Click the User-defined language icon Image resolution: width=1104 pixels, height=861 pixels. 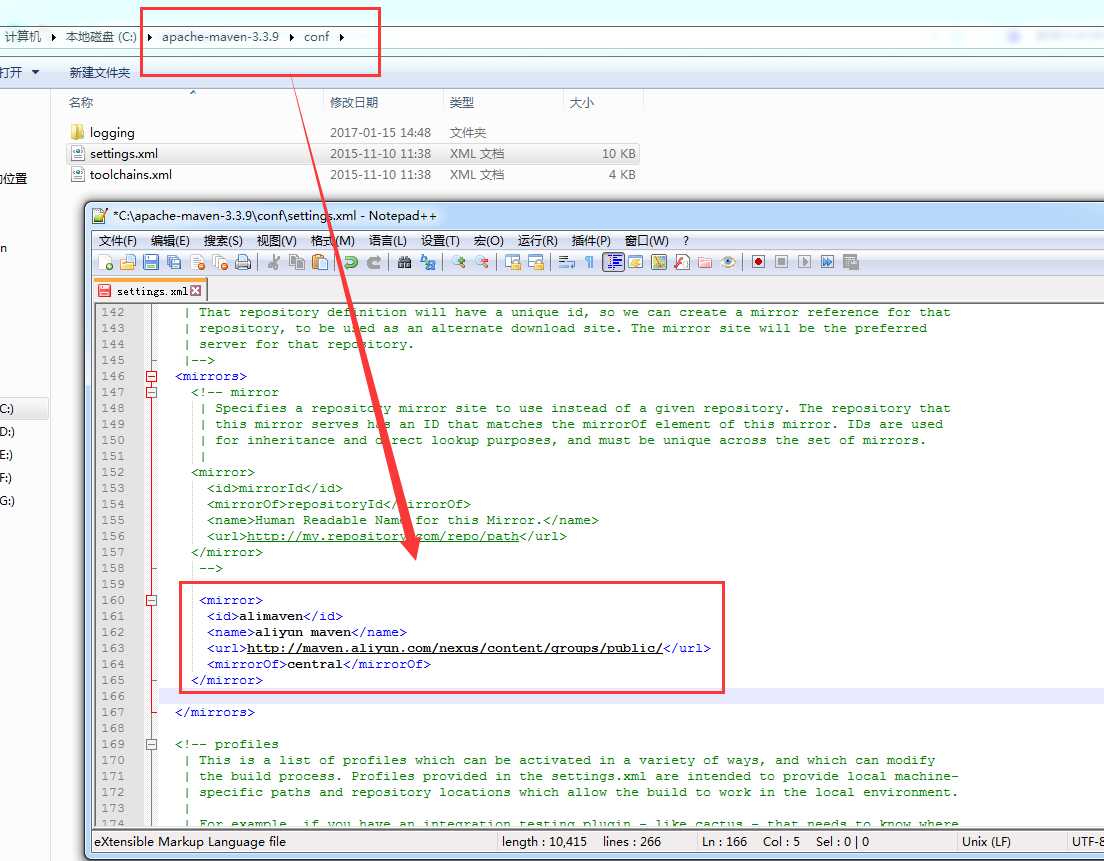pyautogui.click(x=636, y=263)
